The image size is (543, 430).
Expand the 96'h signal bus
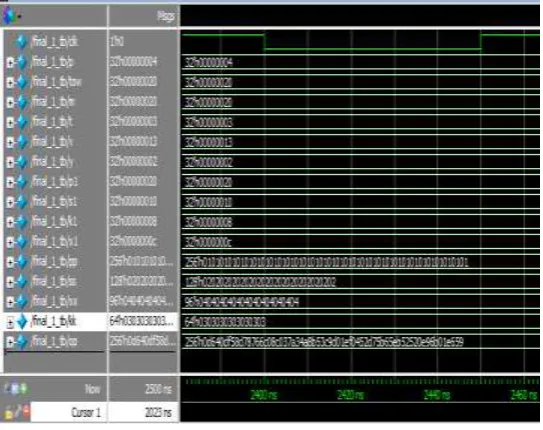point(10,302)
